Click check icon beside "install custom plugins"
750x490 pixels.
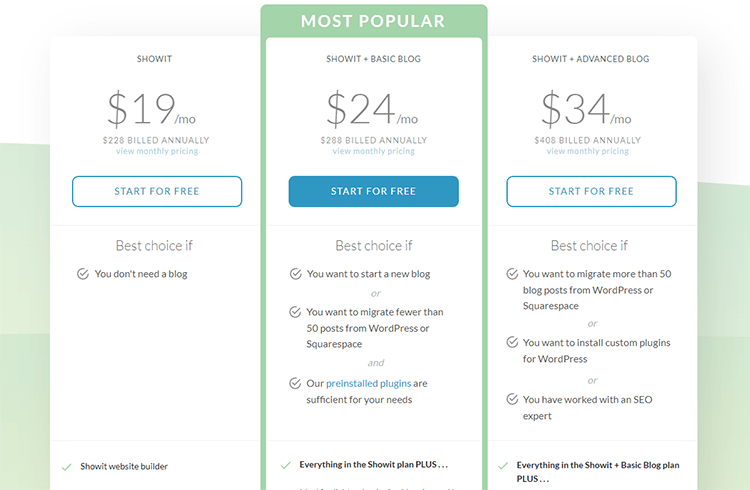(x=512, y=343)
